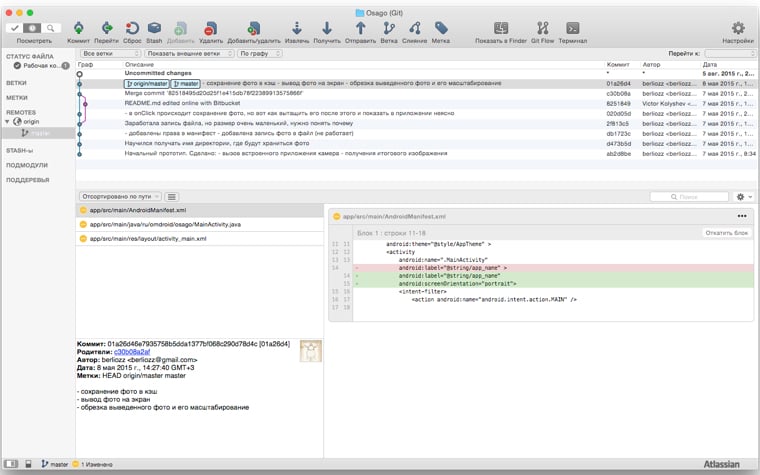Screen dimensions: 760x475
Task: Select commit 020d05d row
Action: click(x=416, y=113)
